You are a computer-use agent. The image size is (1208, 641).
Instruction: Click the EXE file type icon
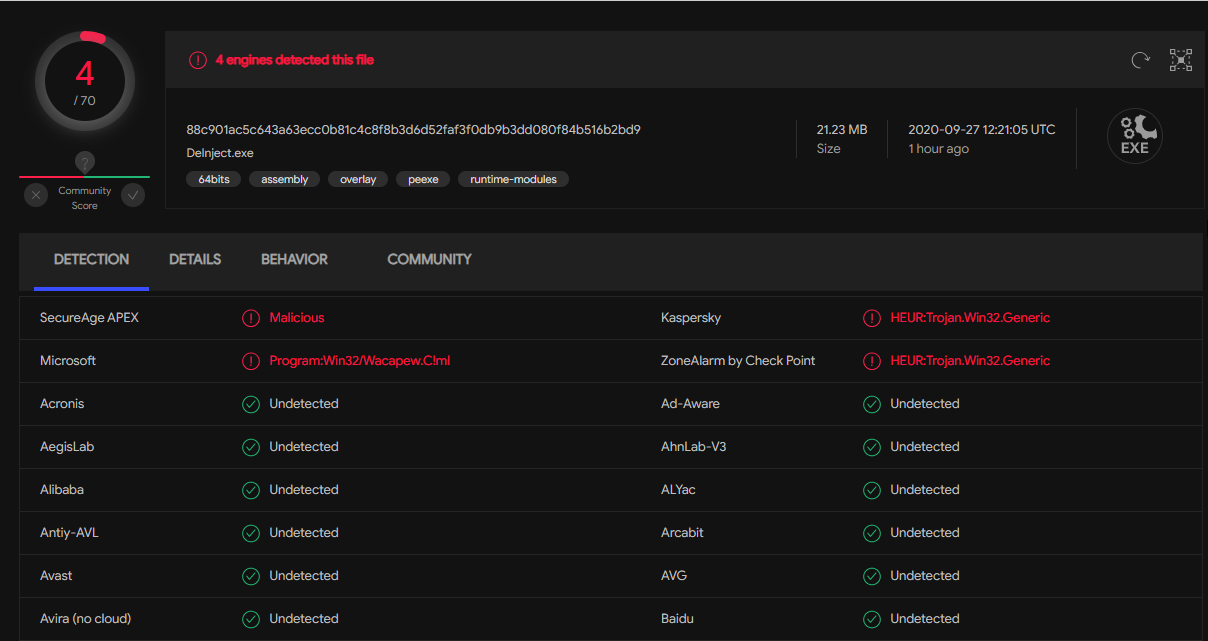tap(1135, 136)
